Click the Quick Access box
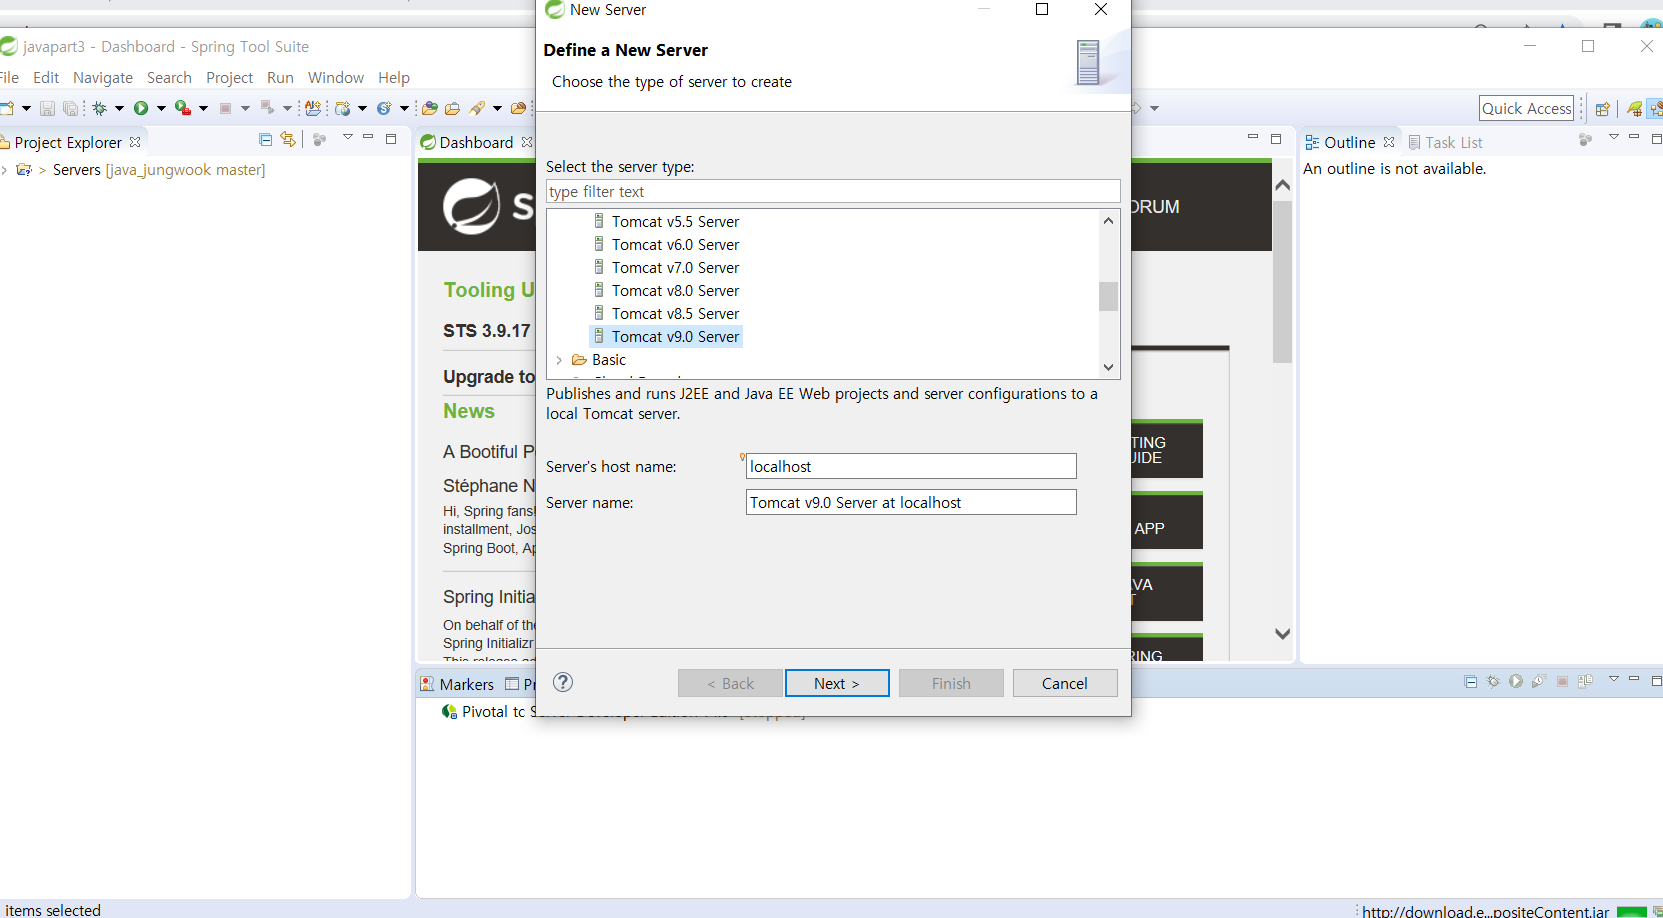This screenshot has width=1663, height=918. pos(1526,108)
